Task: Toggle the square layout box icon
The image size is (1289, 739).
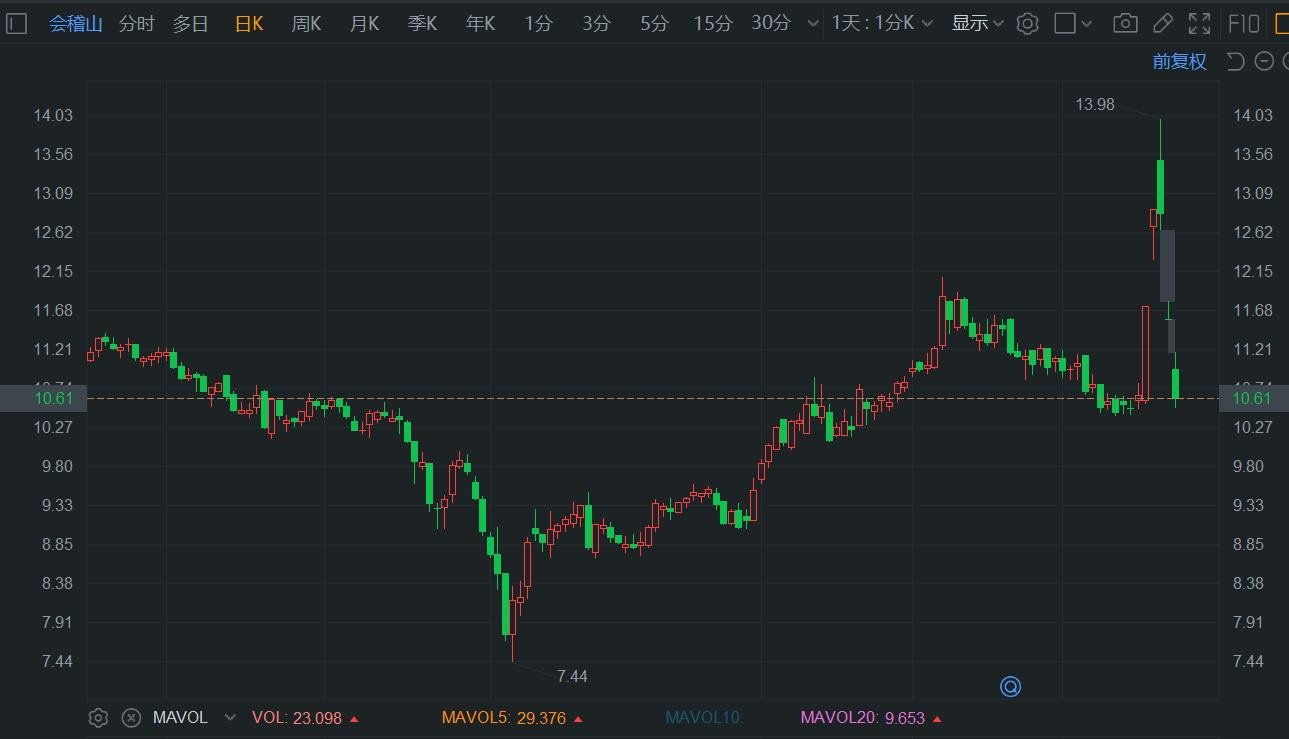Action: coord(1065,23)
